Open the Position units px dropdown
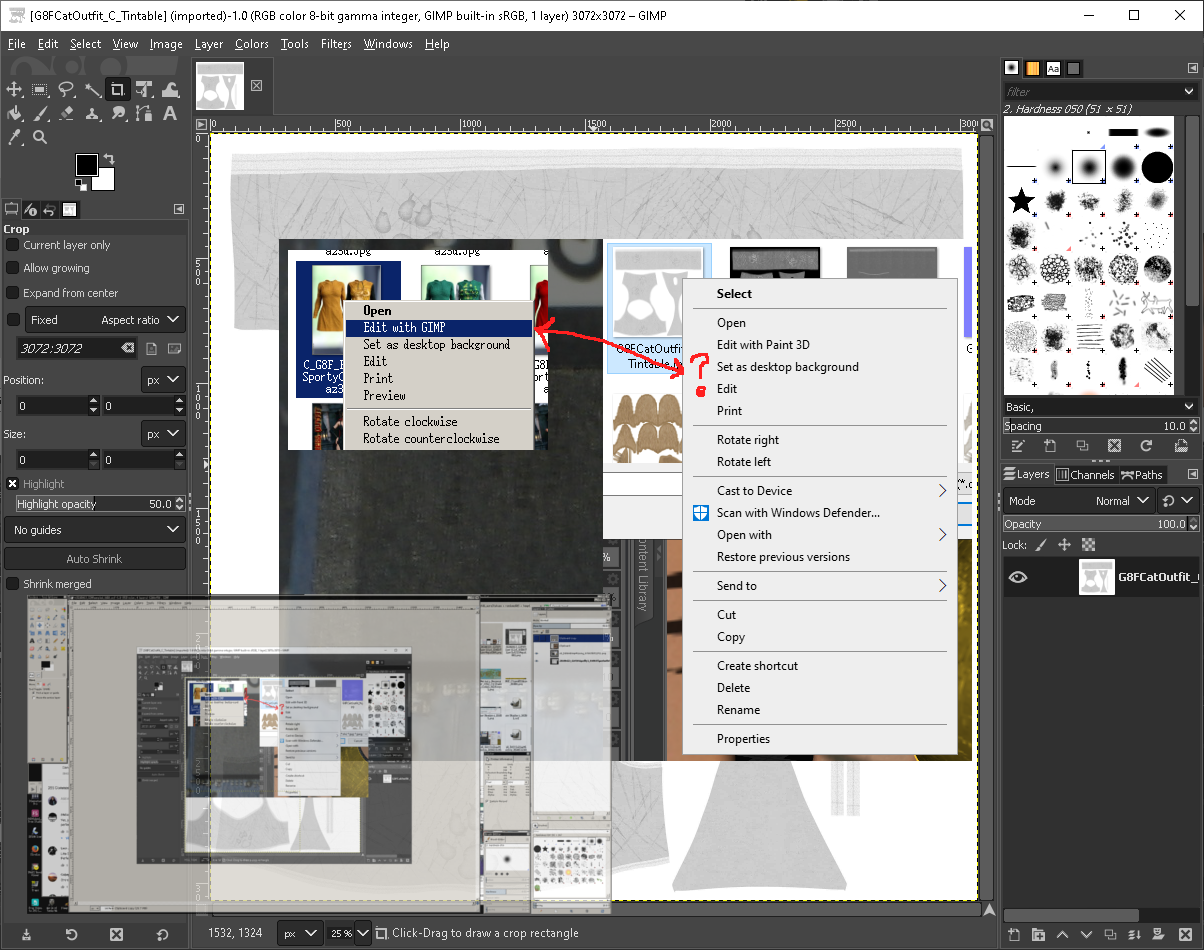 163,380
